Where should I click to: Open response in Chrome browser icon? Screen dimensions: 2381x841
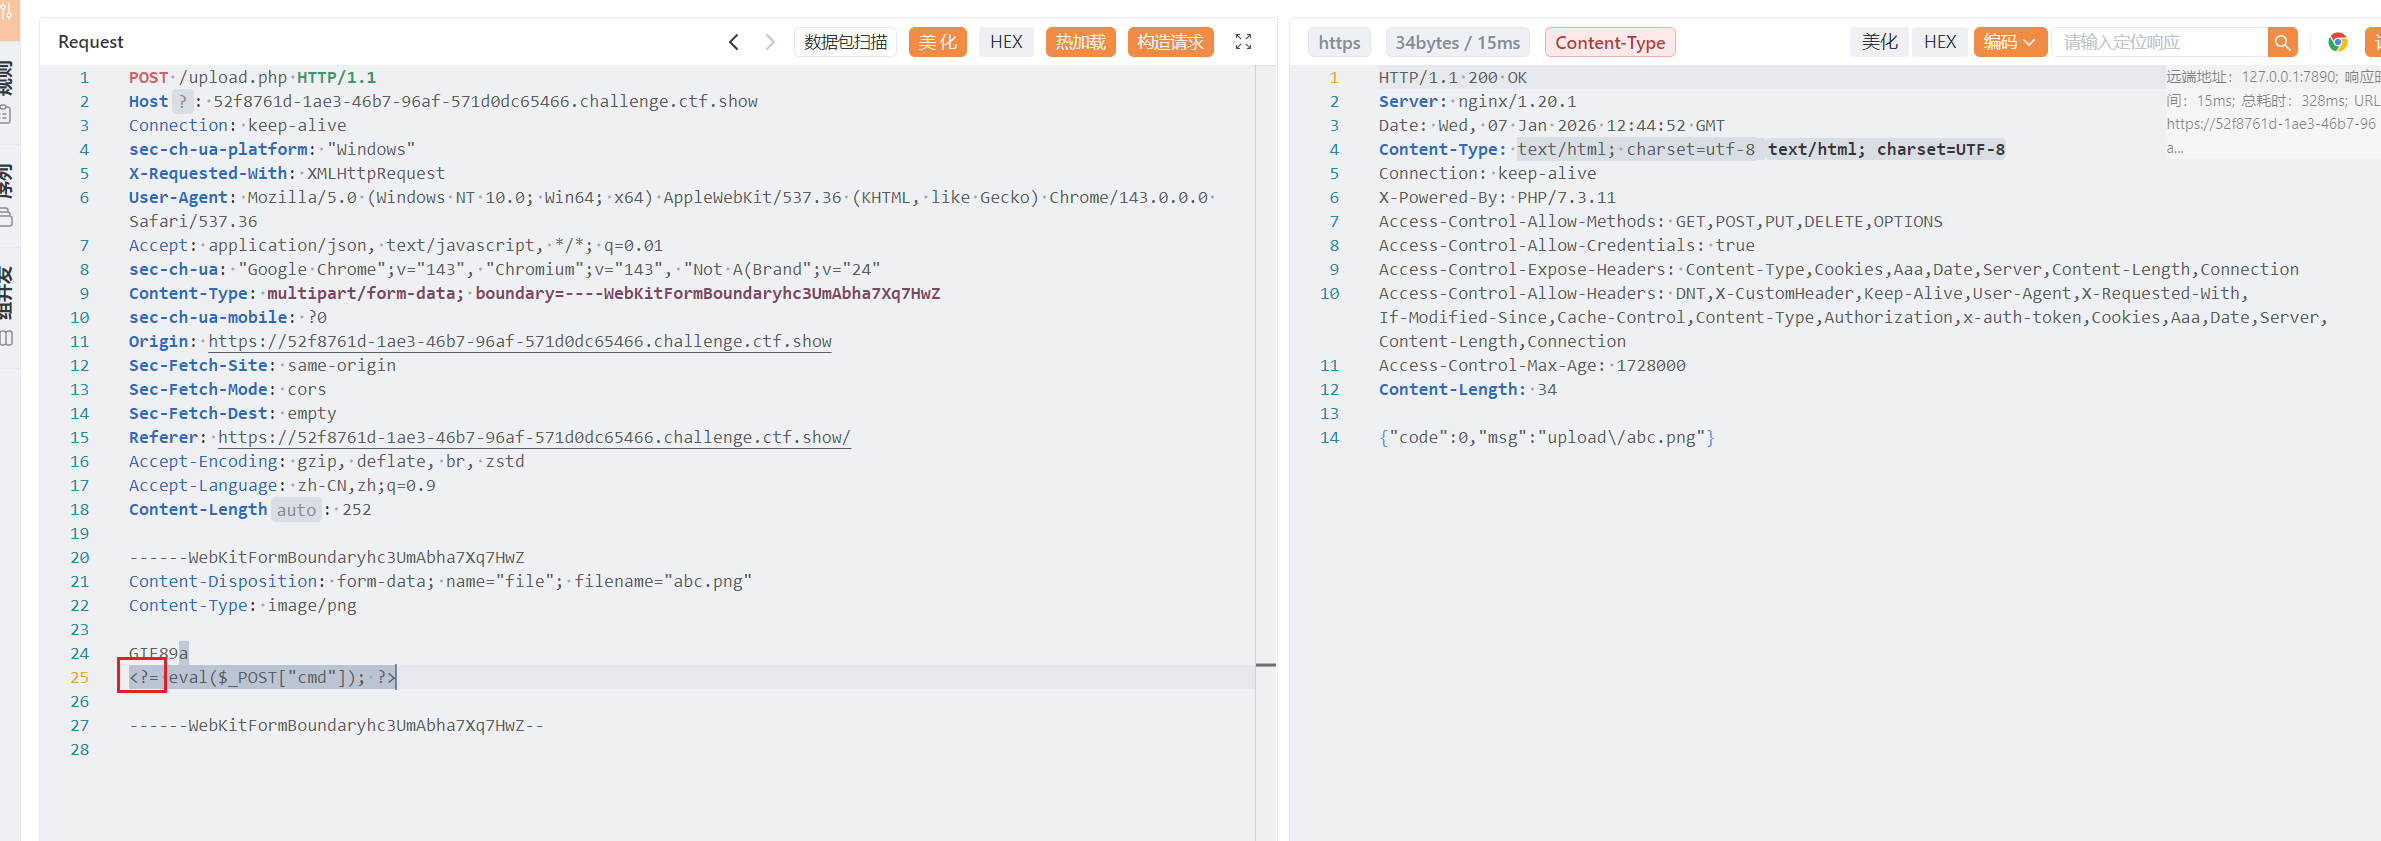click(2337, 42)
